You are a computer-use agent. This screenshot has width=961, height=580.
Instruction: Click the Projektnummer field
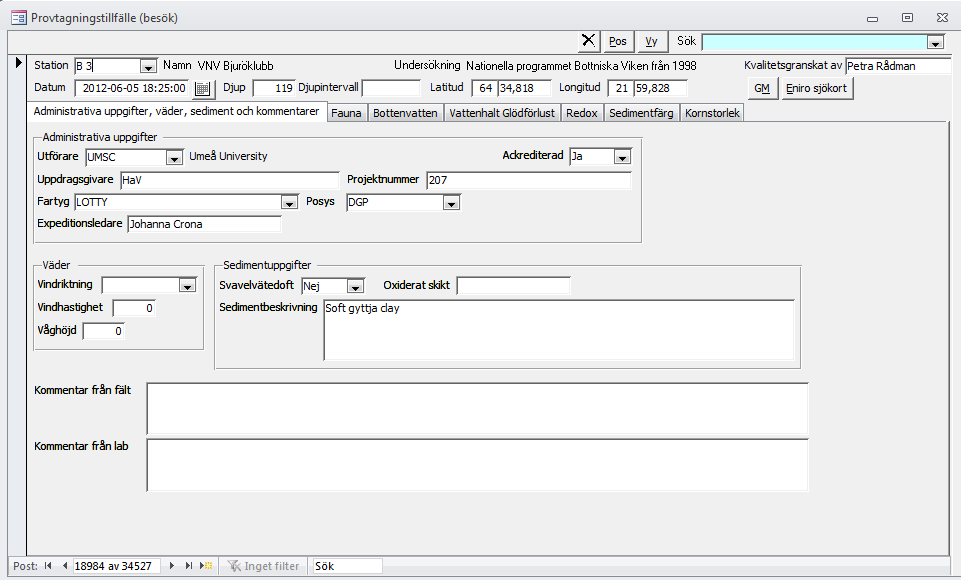529,180
